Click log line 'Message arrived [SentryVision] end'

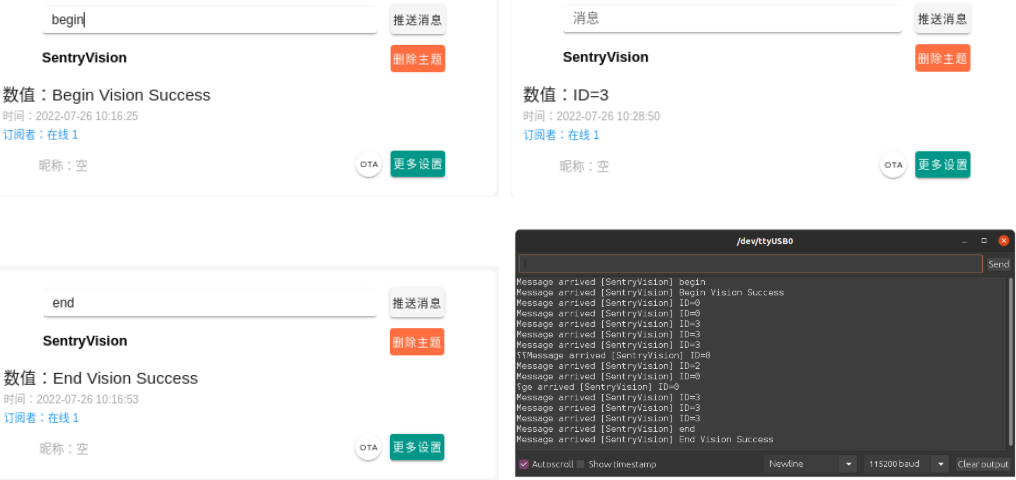coord(605,429)
